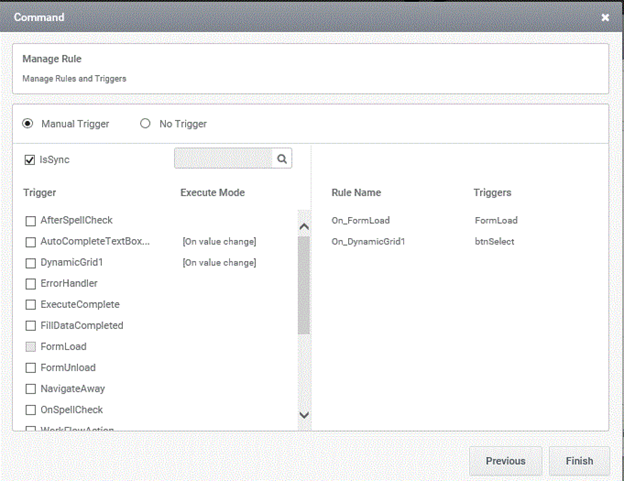Select the On_DynamicGrid1 rule name
Image resolution: width=624 pixels, height=481 pixels.
point(368,241)
